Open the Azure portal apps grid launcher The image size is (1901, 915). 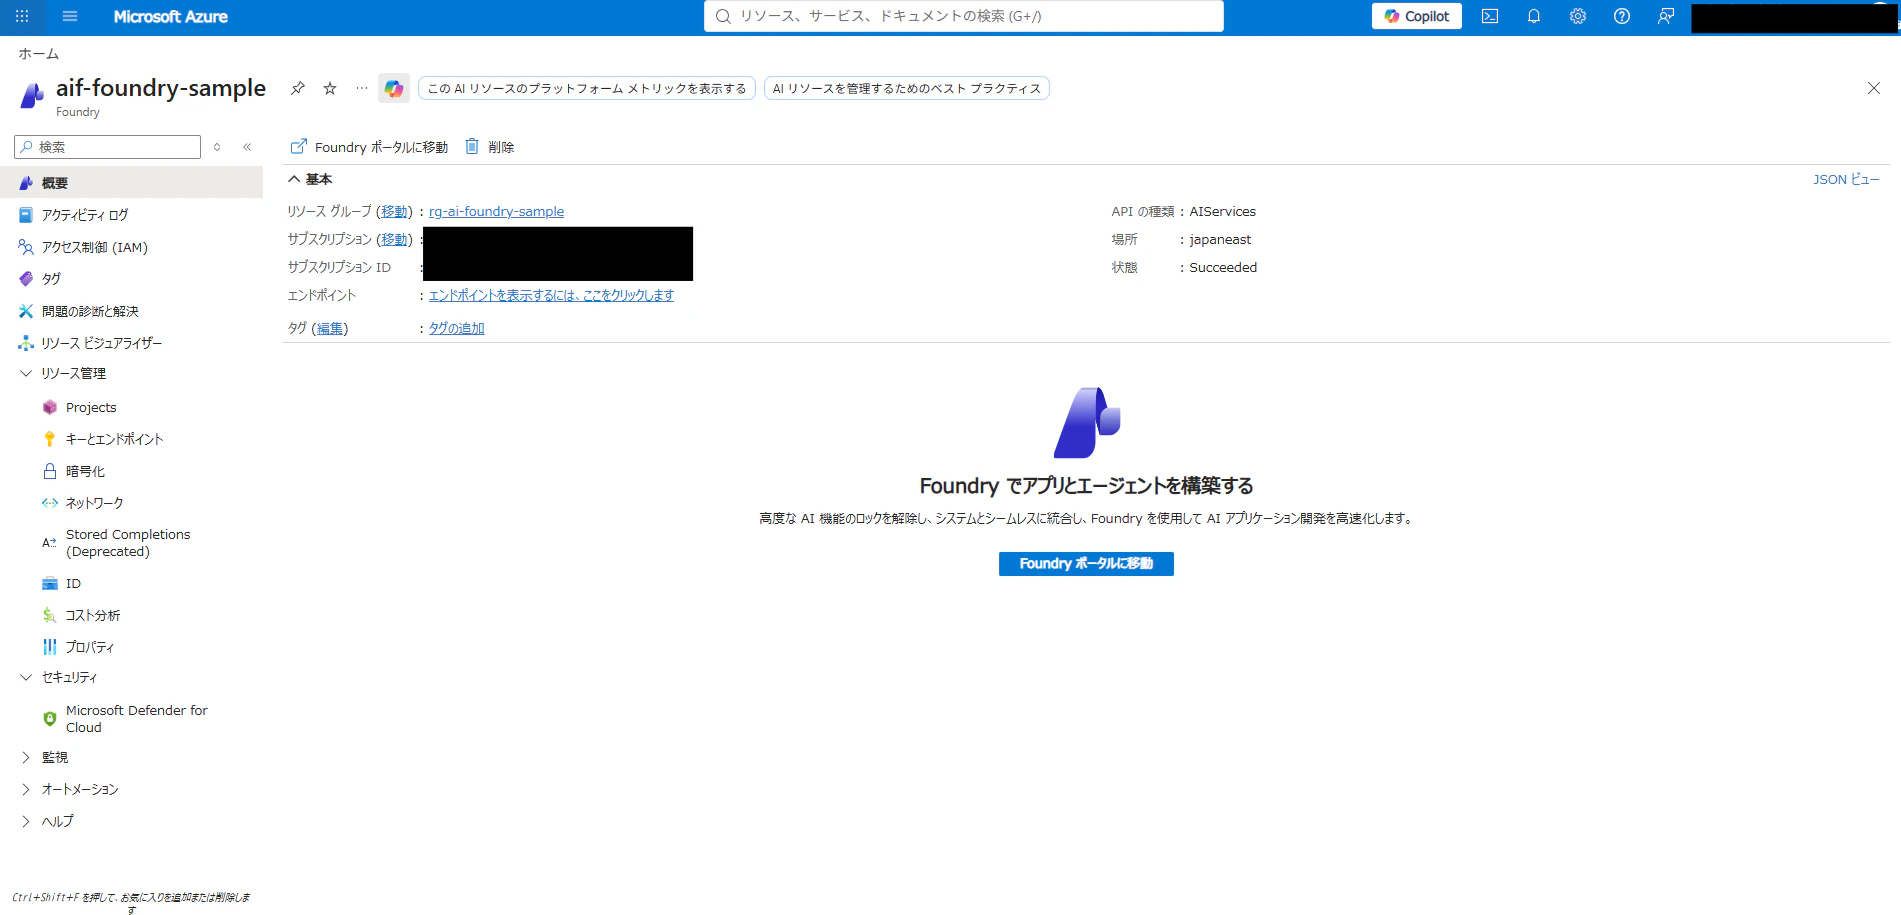coord(22,16)
